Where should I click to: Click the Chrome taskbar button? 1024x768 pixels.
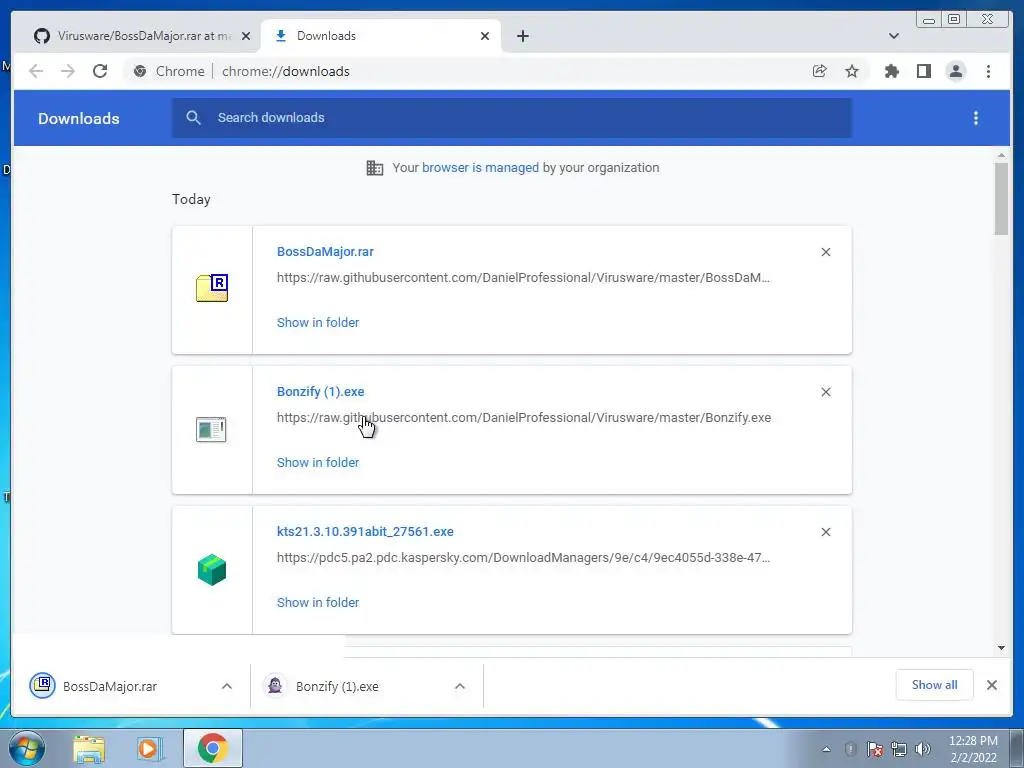pyautogui.click(x=212, y=749)
